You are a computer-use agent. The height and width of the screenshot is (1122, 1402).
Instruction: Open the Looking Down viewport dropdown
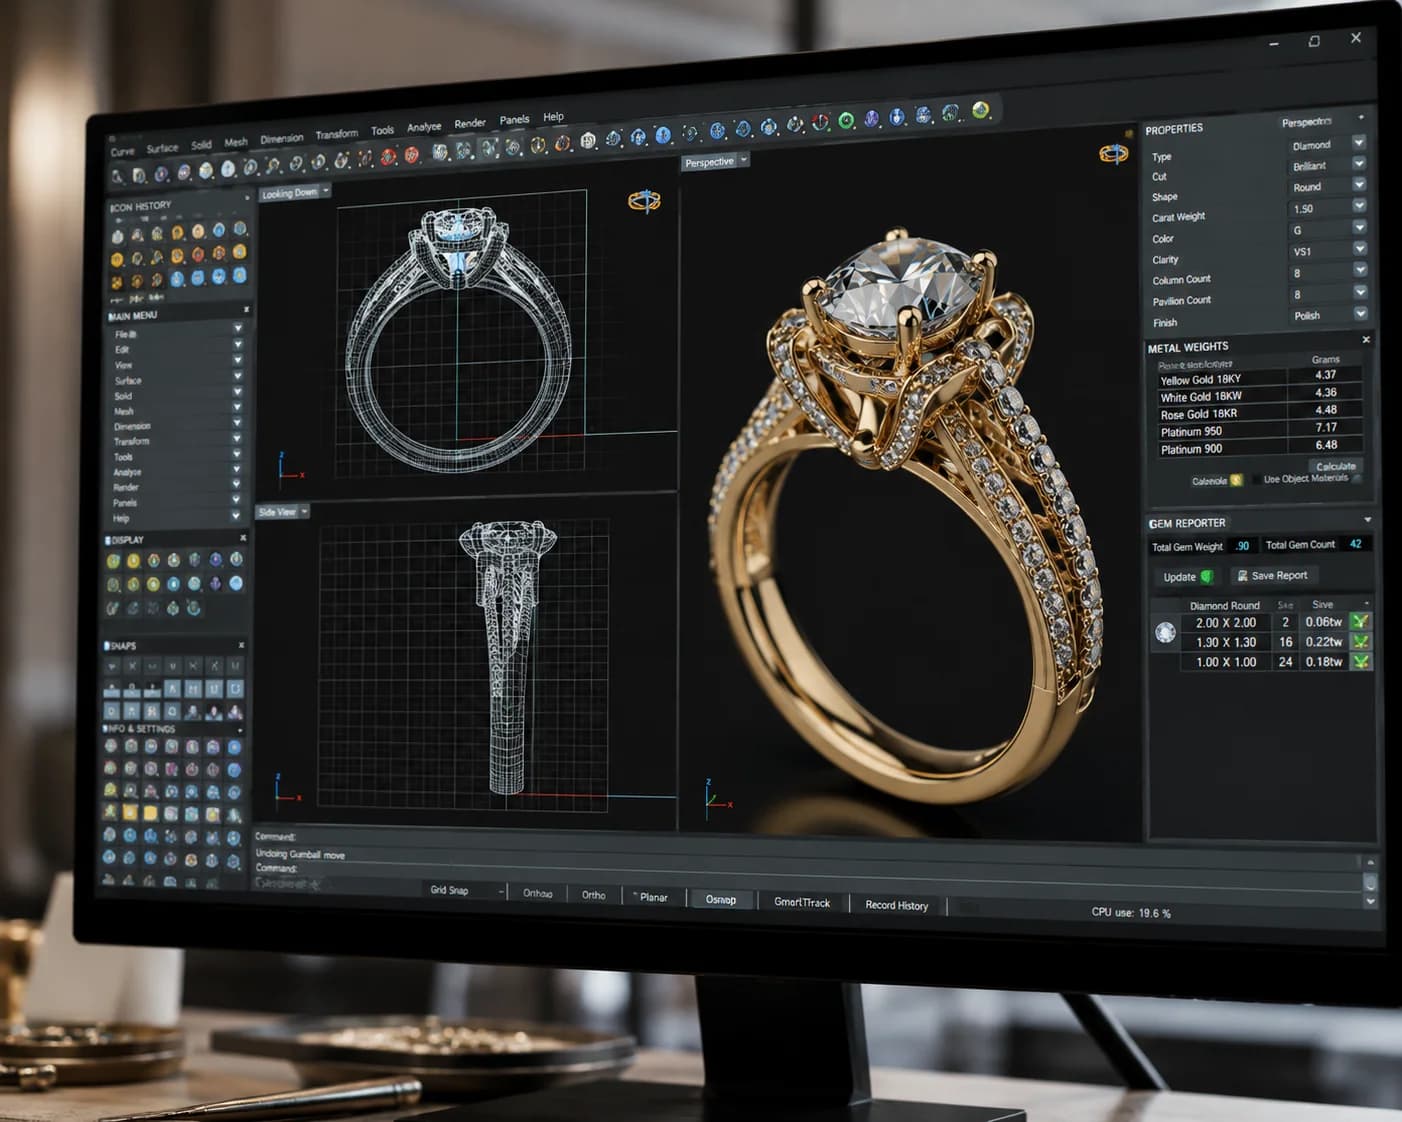click(x=325, y=190)
